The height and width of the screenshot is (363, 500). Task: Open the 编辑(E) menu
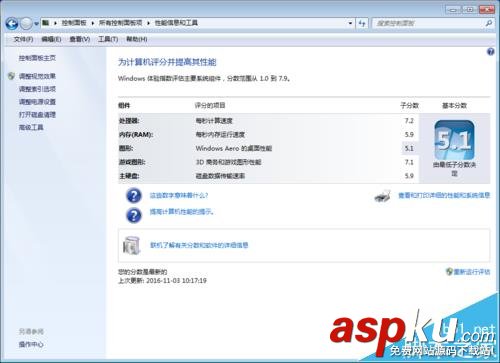tap(51, 39)
